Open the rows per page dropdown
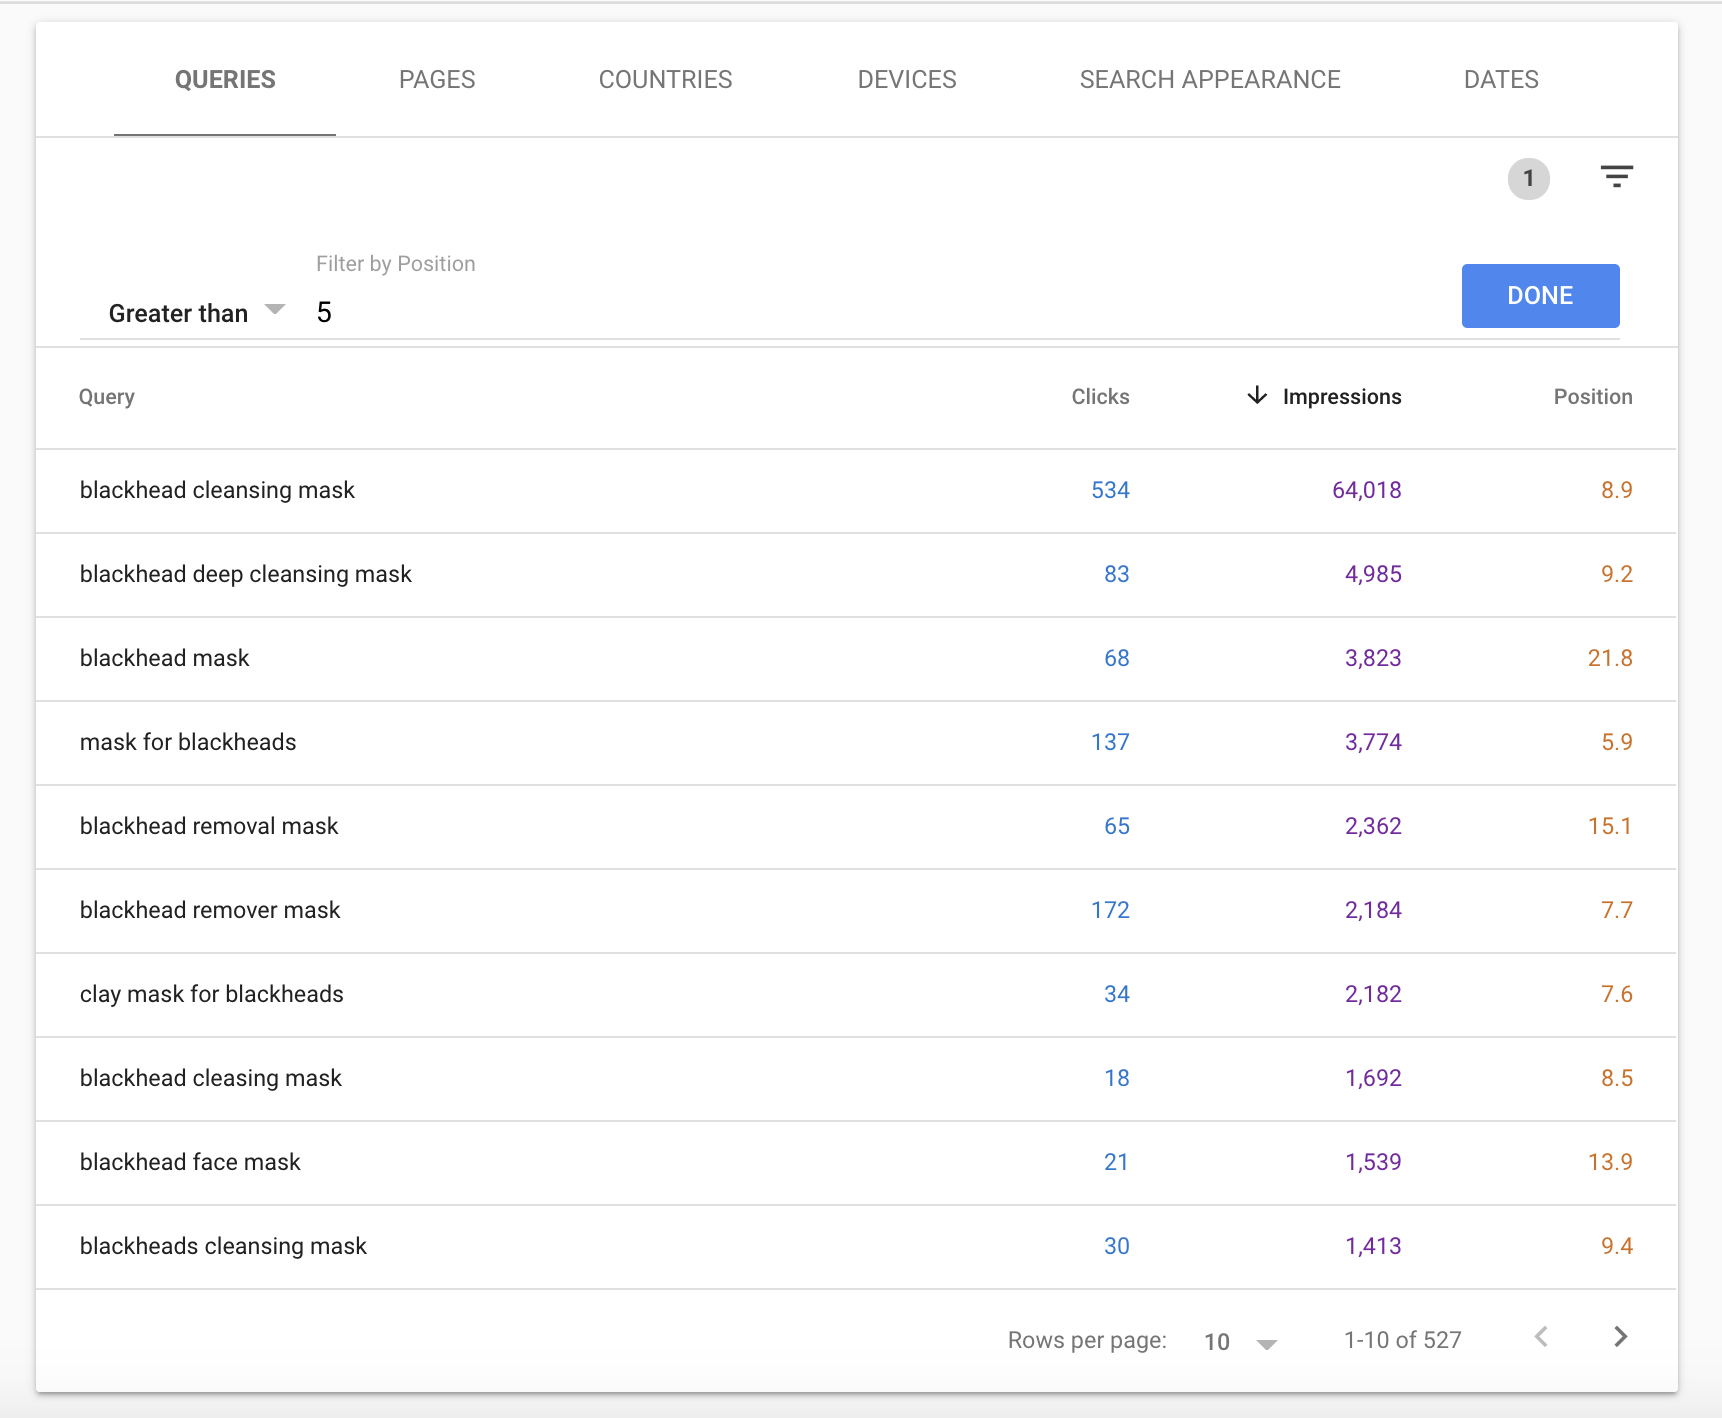Screen dimensions: 1722x1418 point(1240,1342)
